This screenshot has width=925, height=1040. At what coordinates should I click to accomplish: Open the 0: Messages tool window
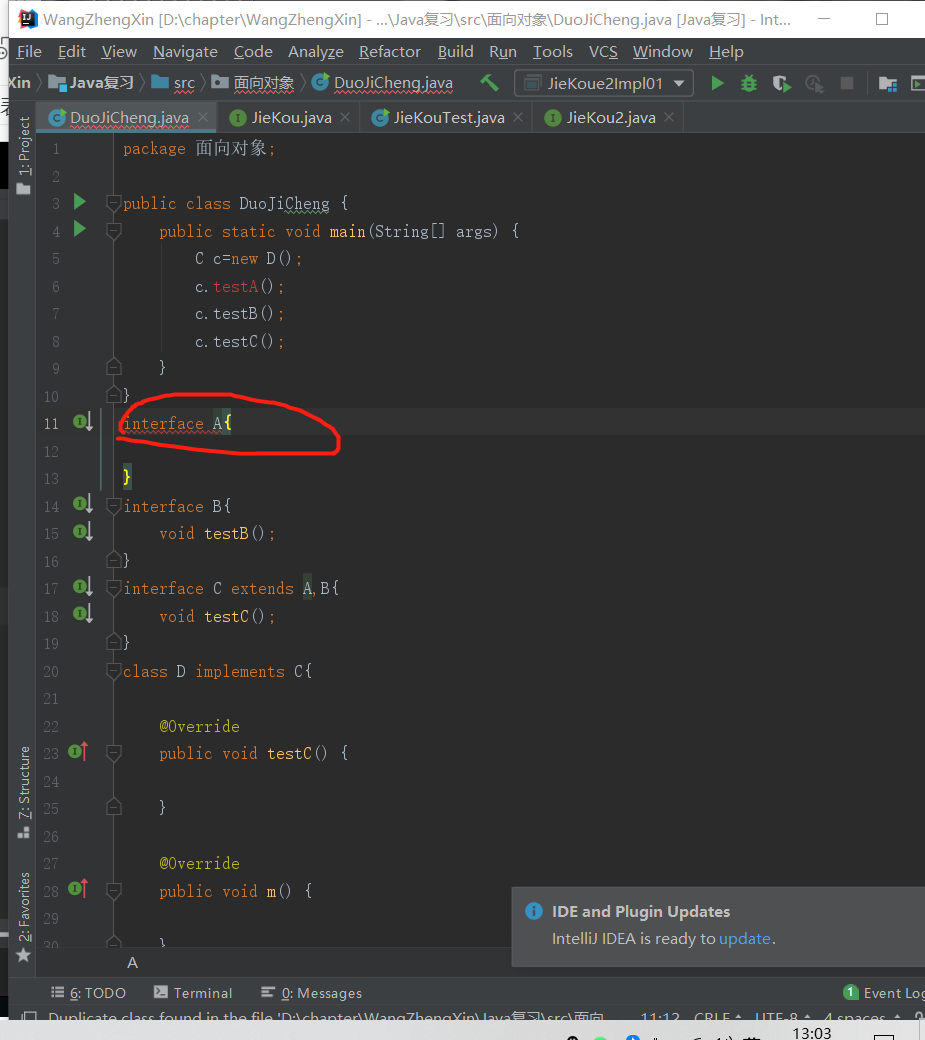tap(312, 993)
